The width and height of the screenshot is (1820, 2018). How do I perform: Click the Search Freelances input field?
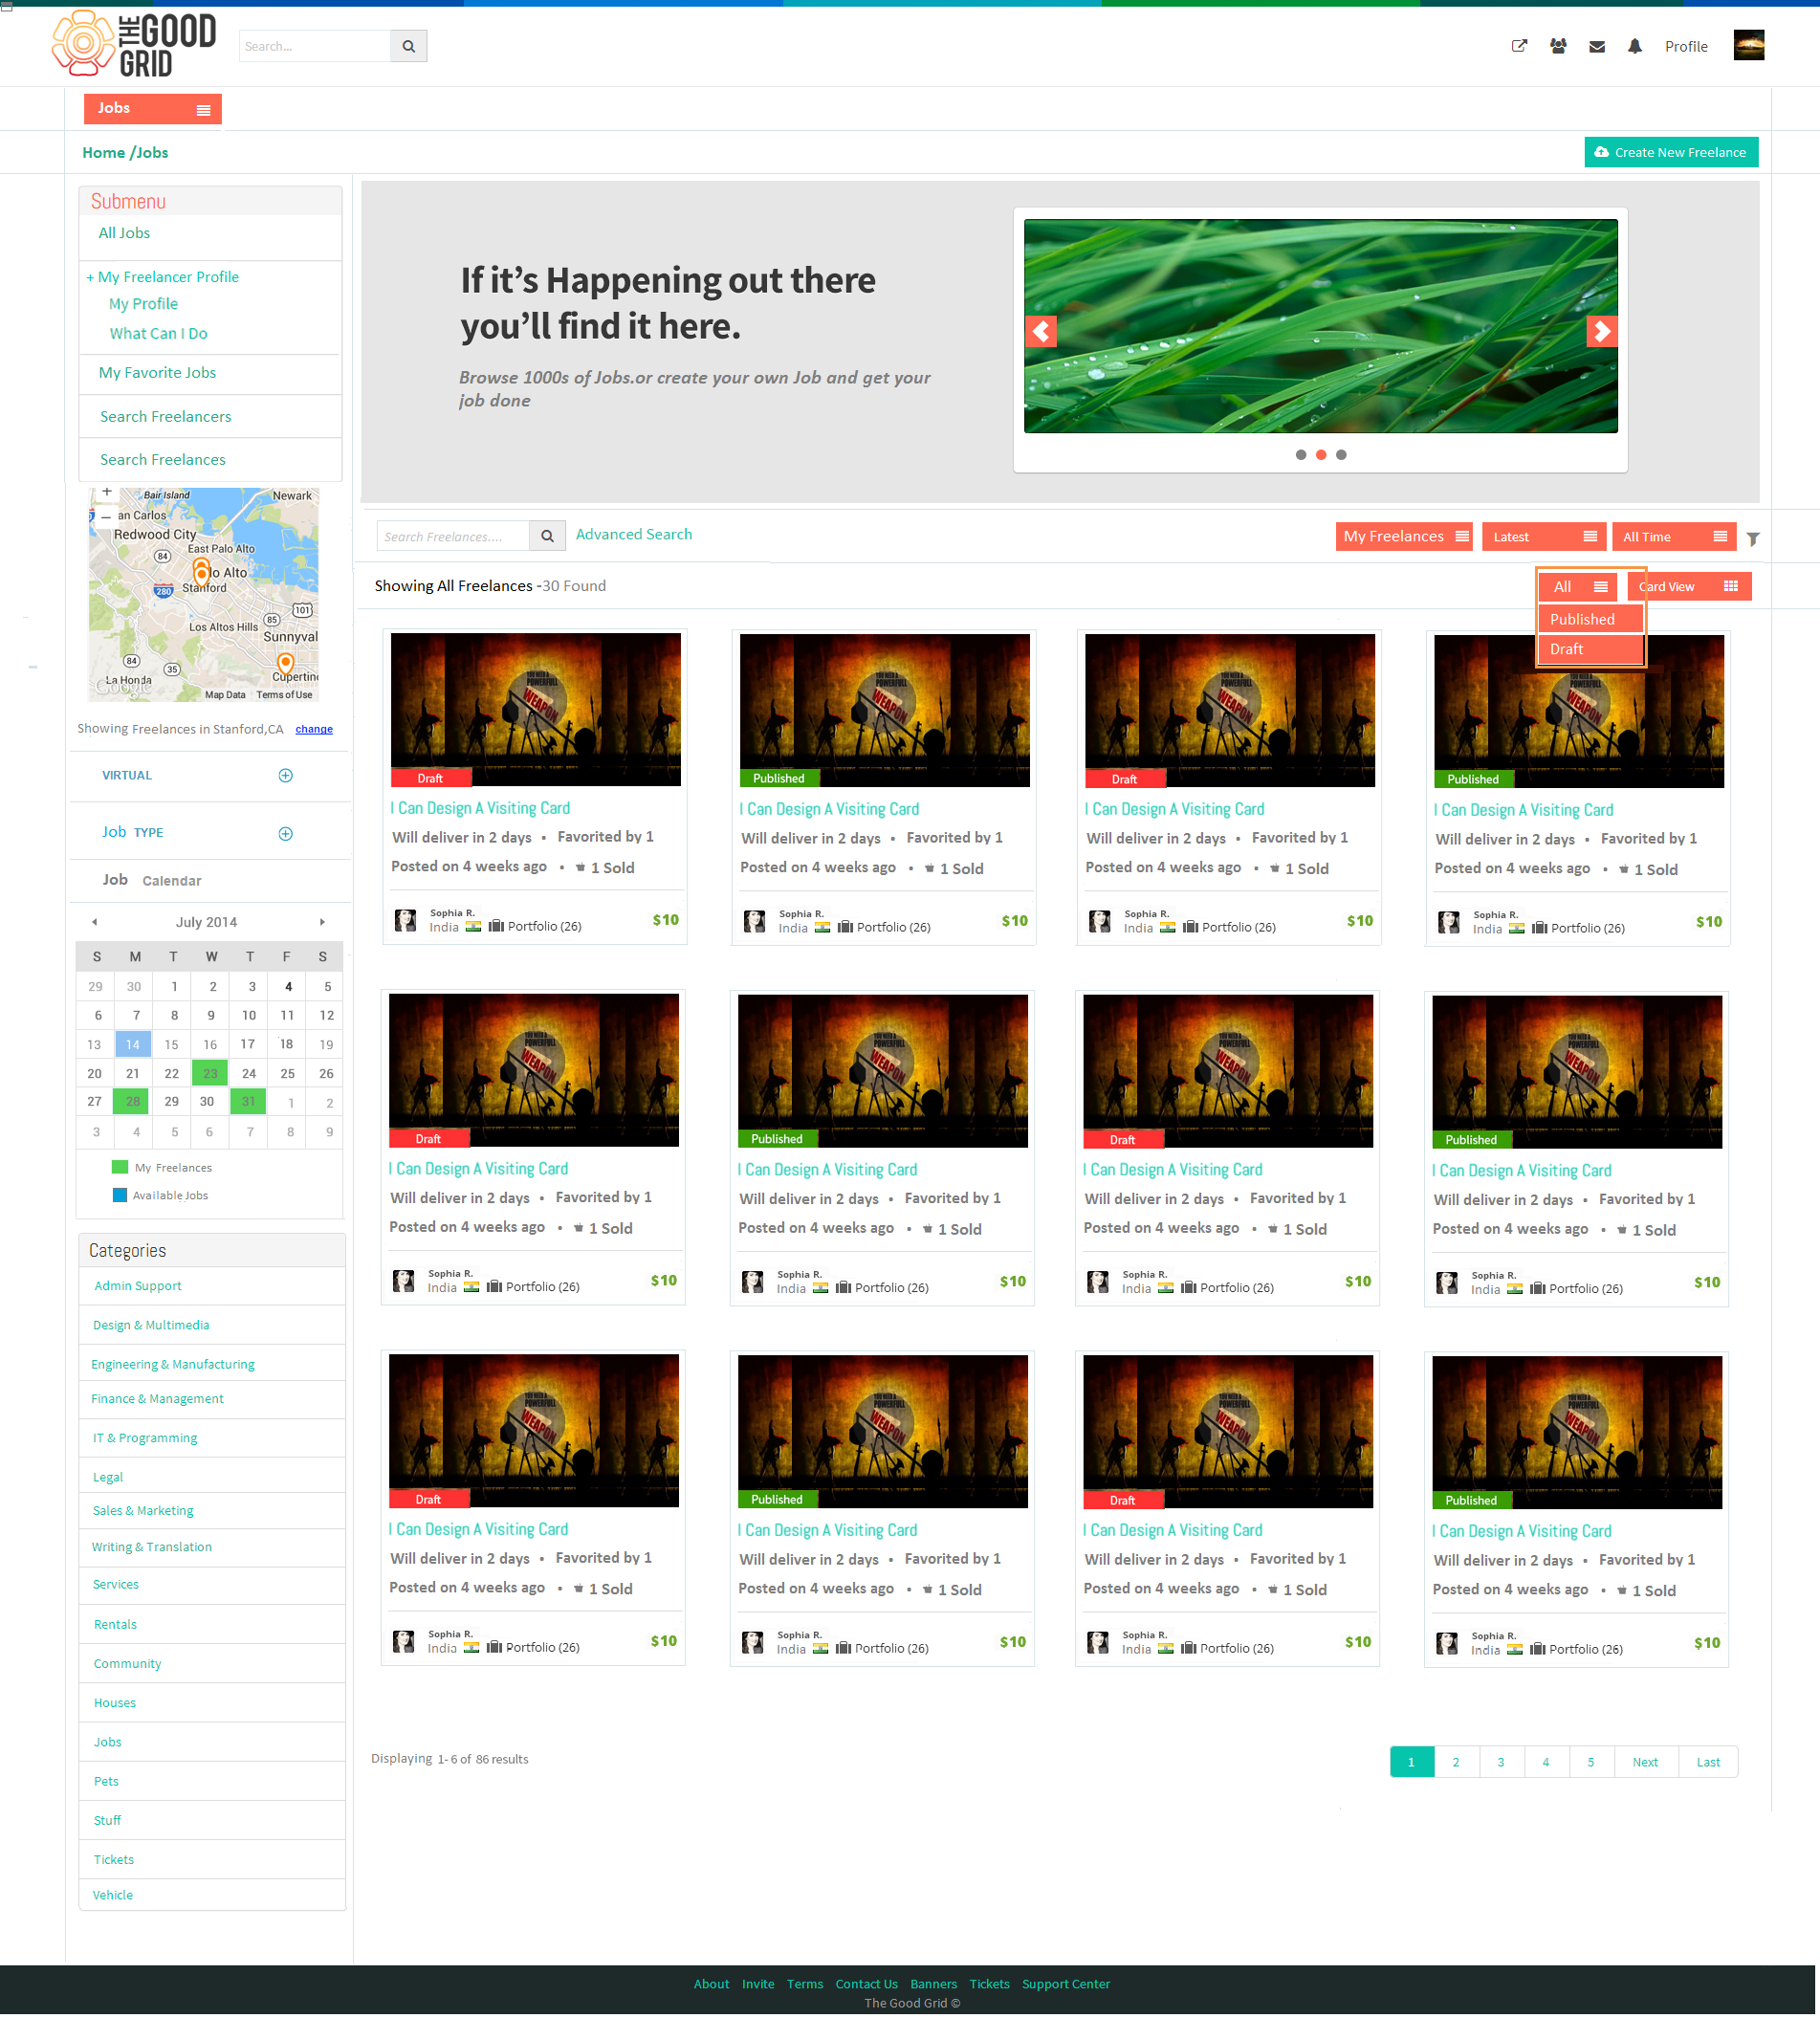(x=453, y=536)
